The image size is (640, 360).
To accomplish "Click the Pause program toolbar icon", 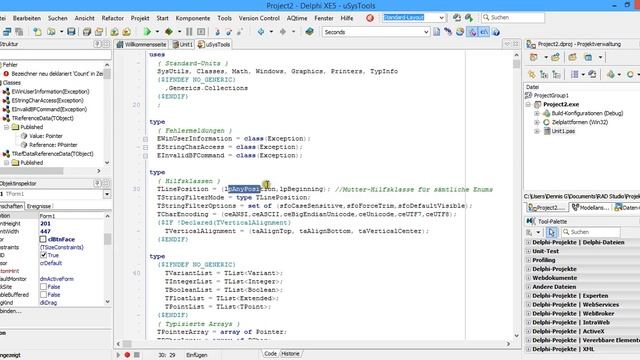I will [x=189, y=31].
